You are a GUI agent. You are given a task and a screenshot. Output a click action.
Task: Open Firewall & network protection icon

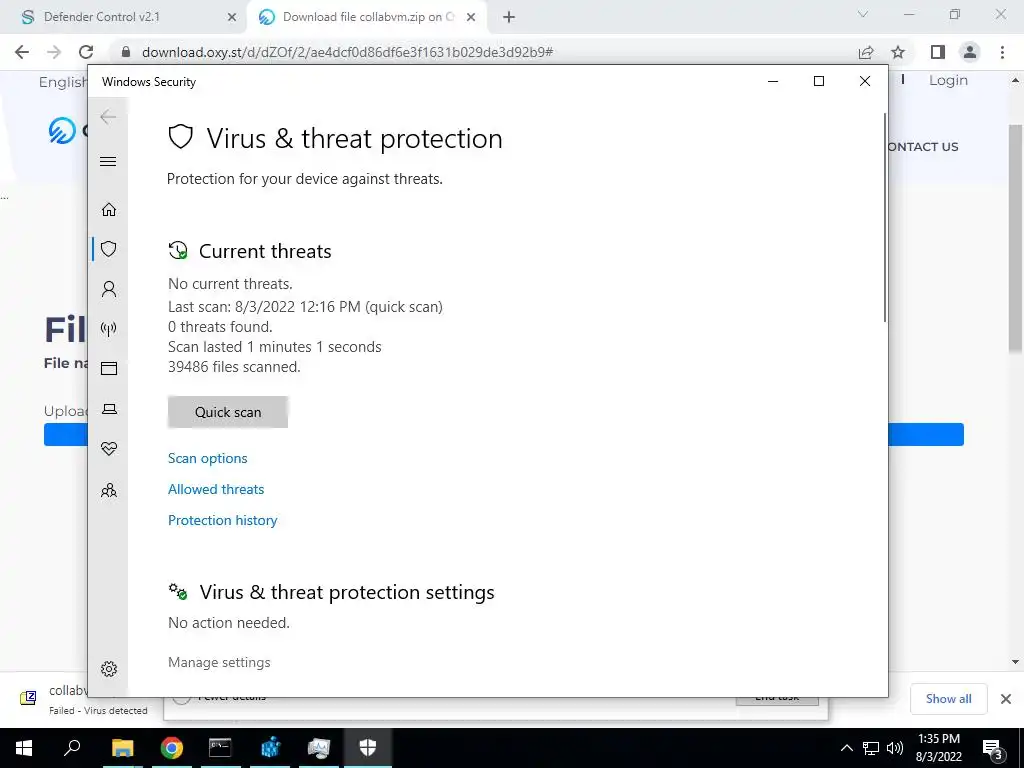(109, 328)
